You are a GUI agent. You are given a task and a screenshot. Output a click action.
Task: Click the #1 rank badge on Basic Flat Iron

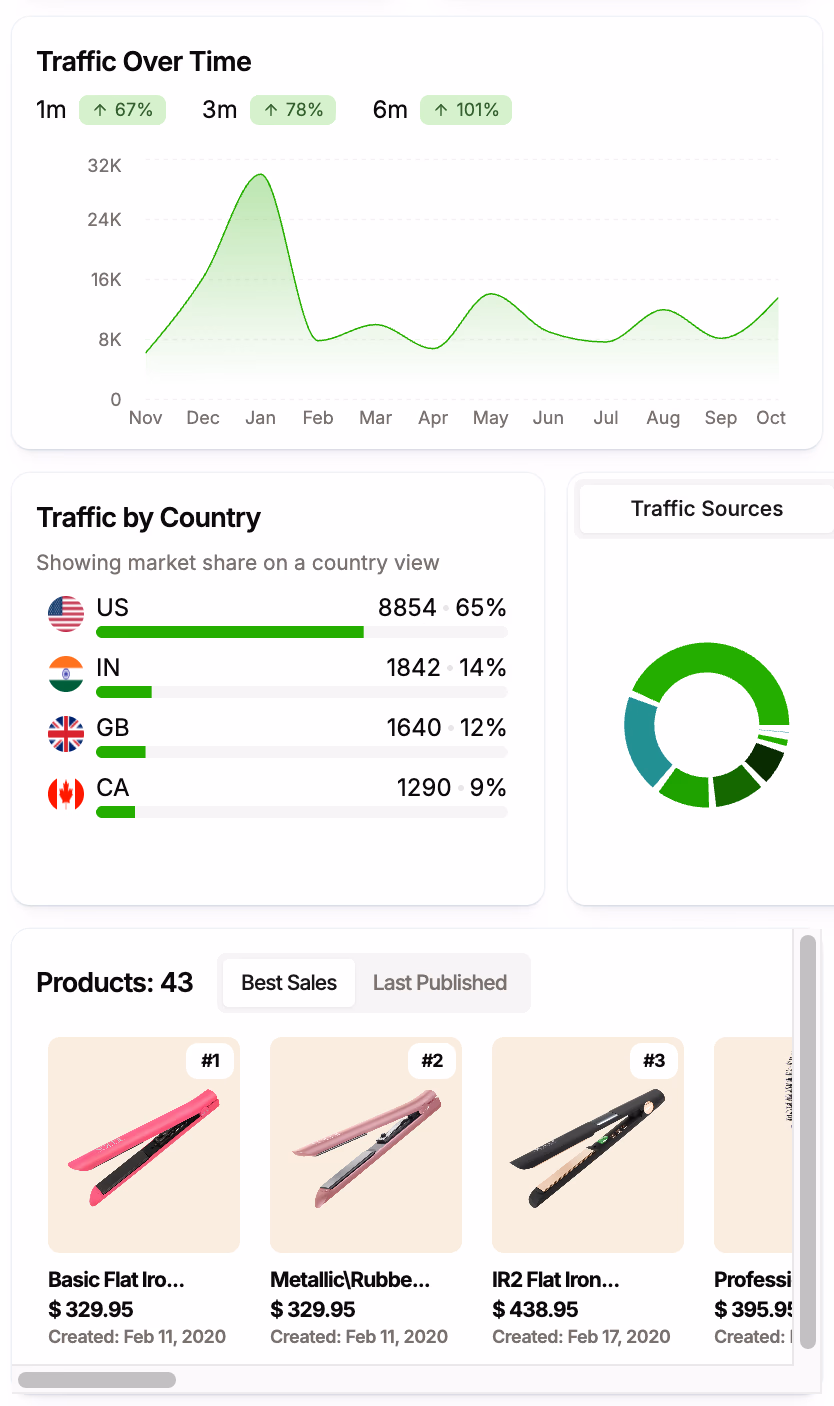tap(210, 1061)
